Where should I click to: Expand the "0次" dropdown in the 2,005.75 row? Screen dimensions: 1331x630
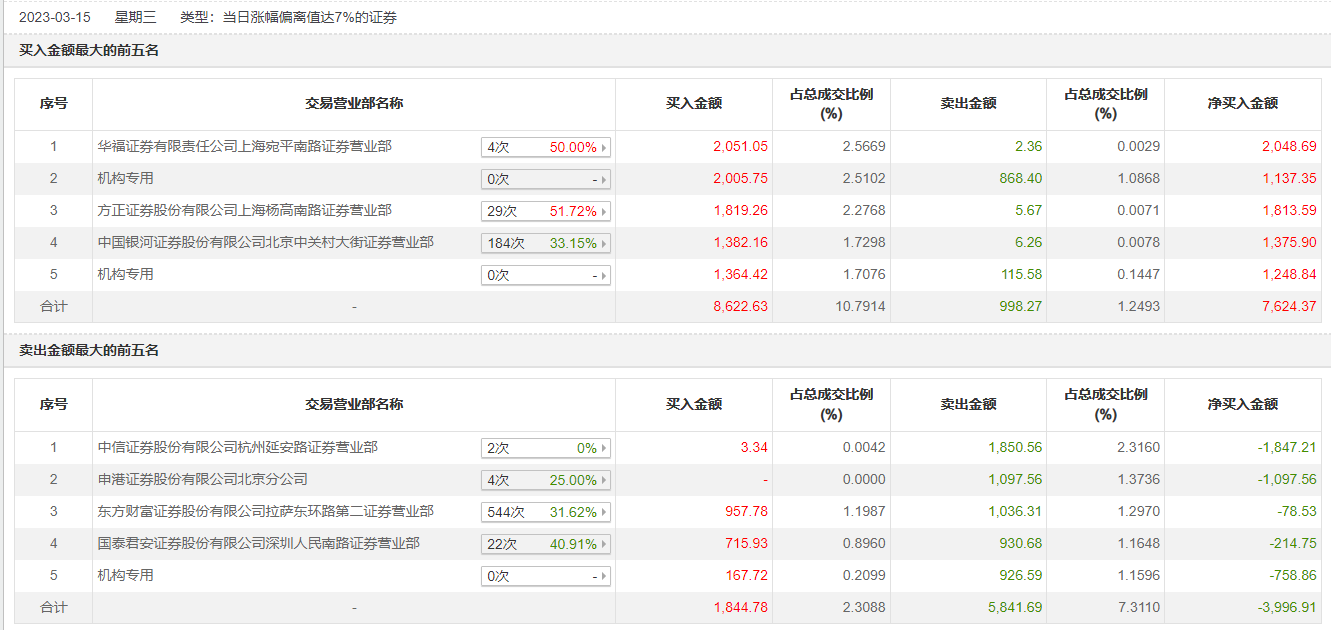546,179
